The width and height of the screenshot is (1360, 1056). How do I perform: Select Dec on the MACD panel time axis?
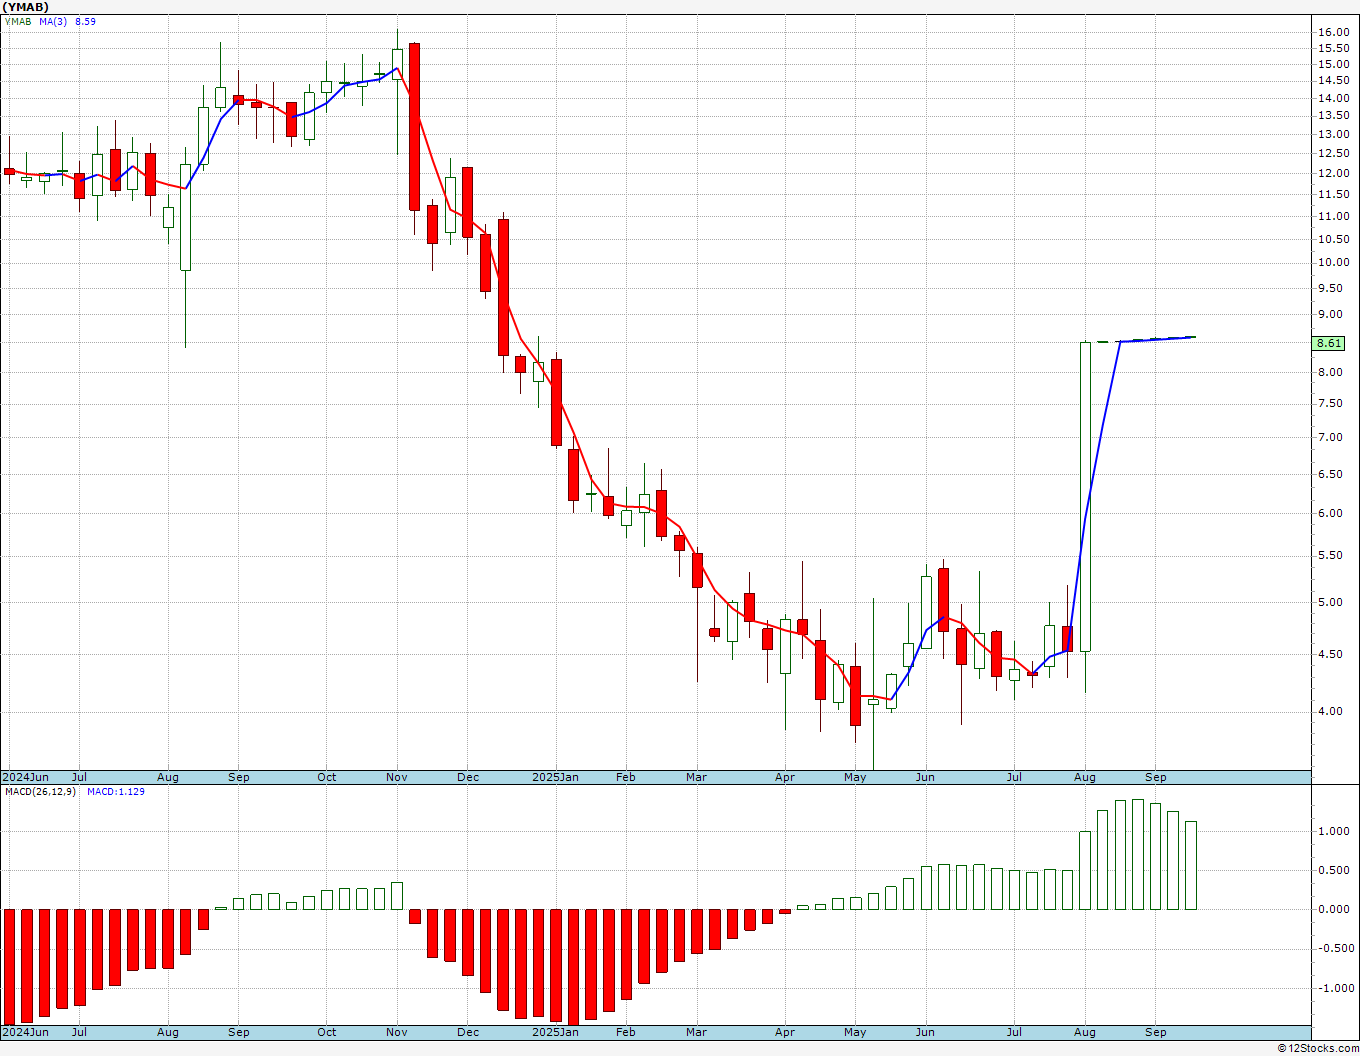(x=468, y=1032)
